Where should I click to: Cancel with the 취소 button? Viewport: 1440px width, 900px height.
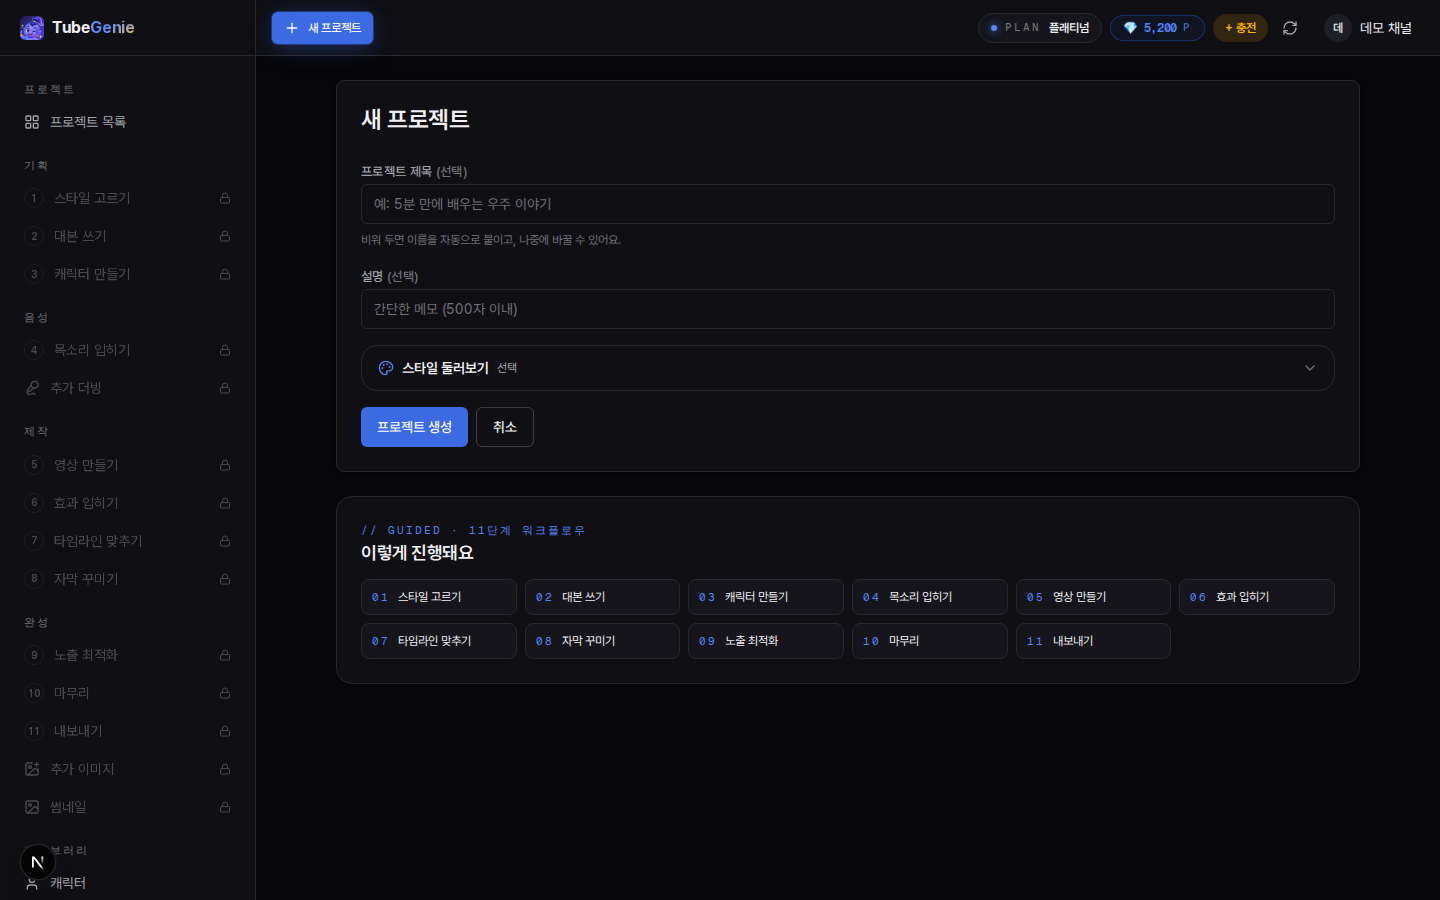click(x=505, y=427)
